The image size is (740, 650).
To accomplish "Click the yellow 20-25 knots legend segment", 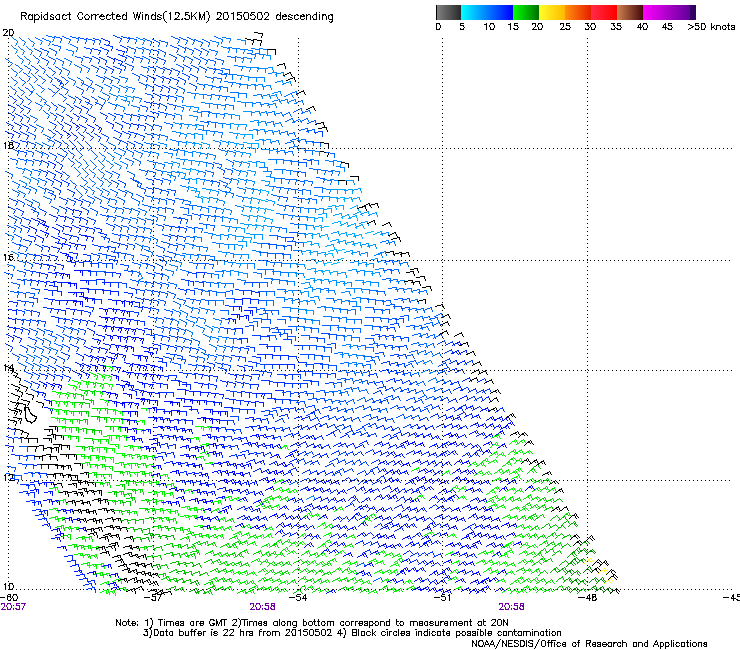I will click(552, 12).
